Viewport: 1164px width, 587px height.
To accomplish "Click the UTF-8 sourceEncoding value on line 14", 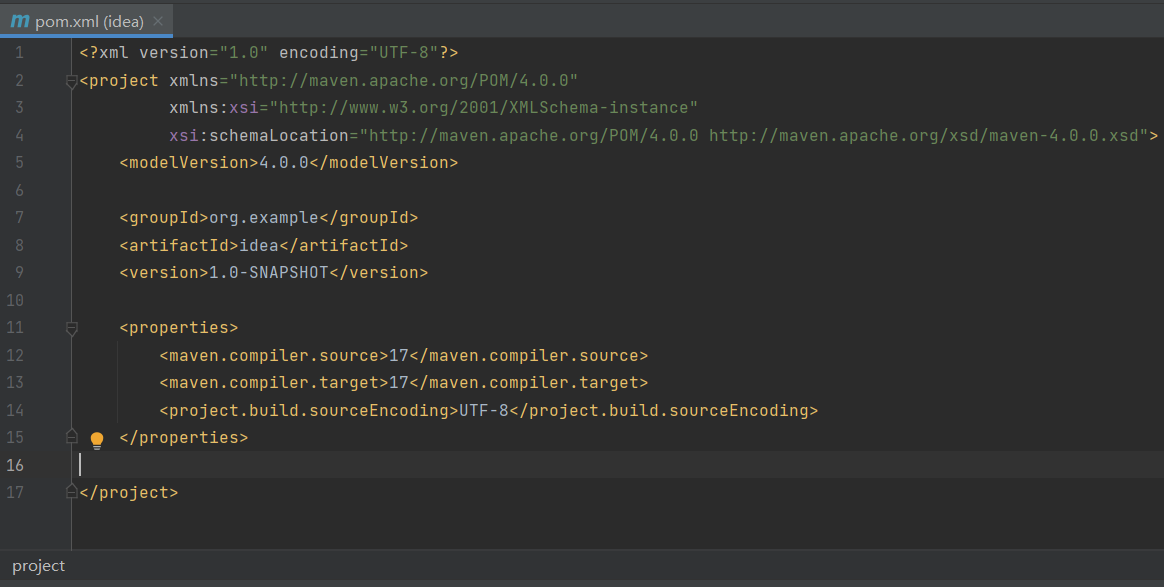I will (484, 410).
